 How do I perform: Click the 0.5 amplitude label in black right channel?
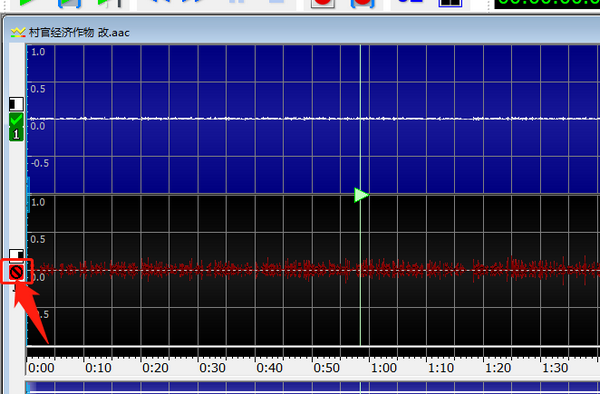tap(38, 239)
